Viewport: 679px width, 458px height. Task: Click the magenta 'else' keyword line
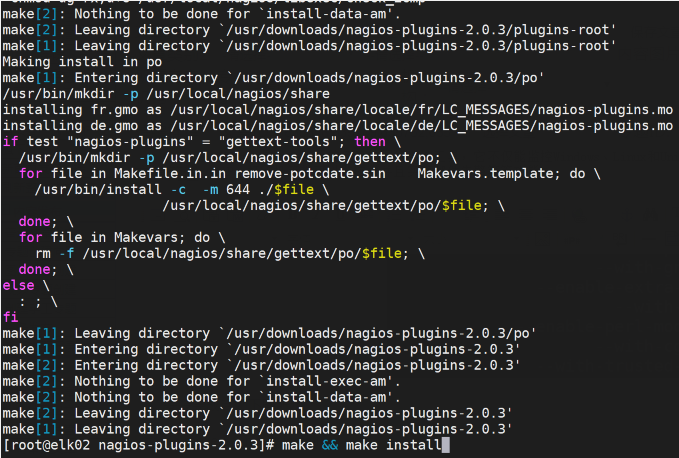26,286
